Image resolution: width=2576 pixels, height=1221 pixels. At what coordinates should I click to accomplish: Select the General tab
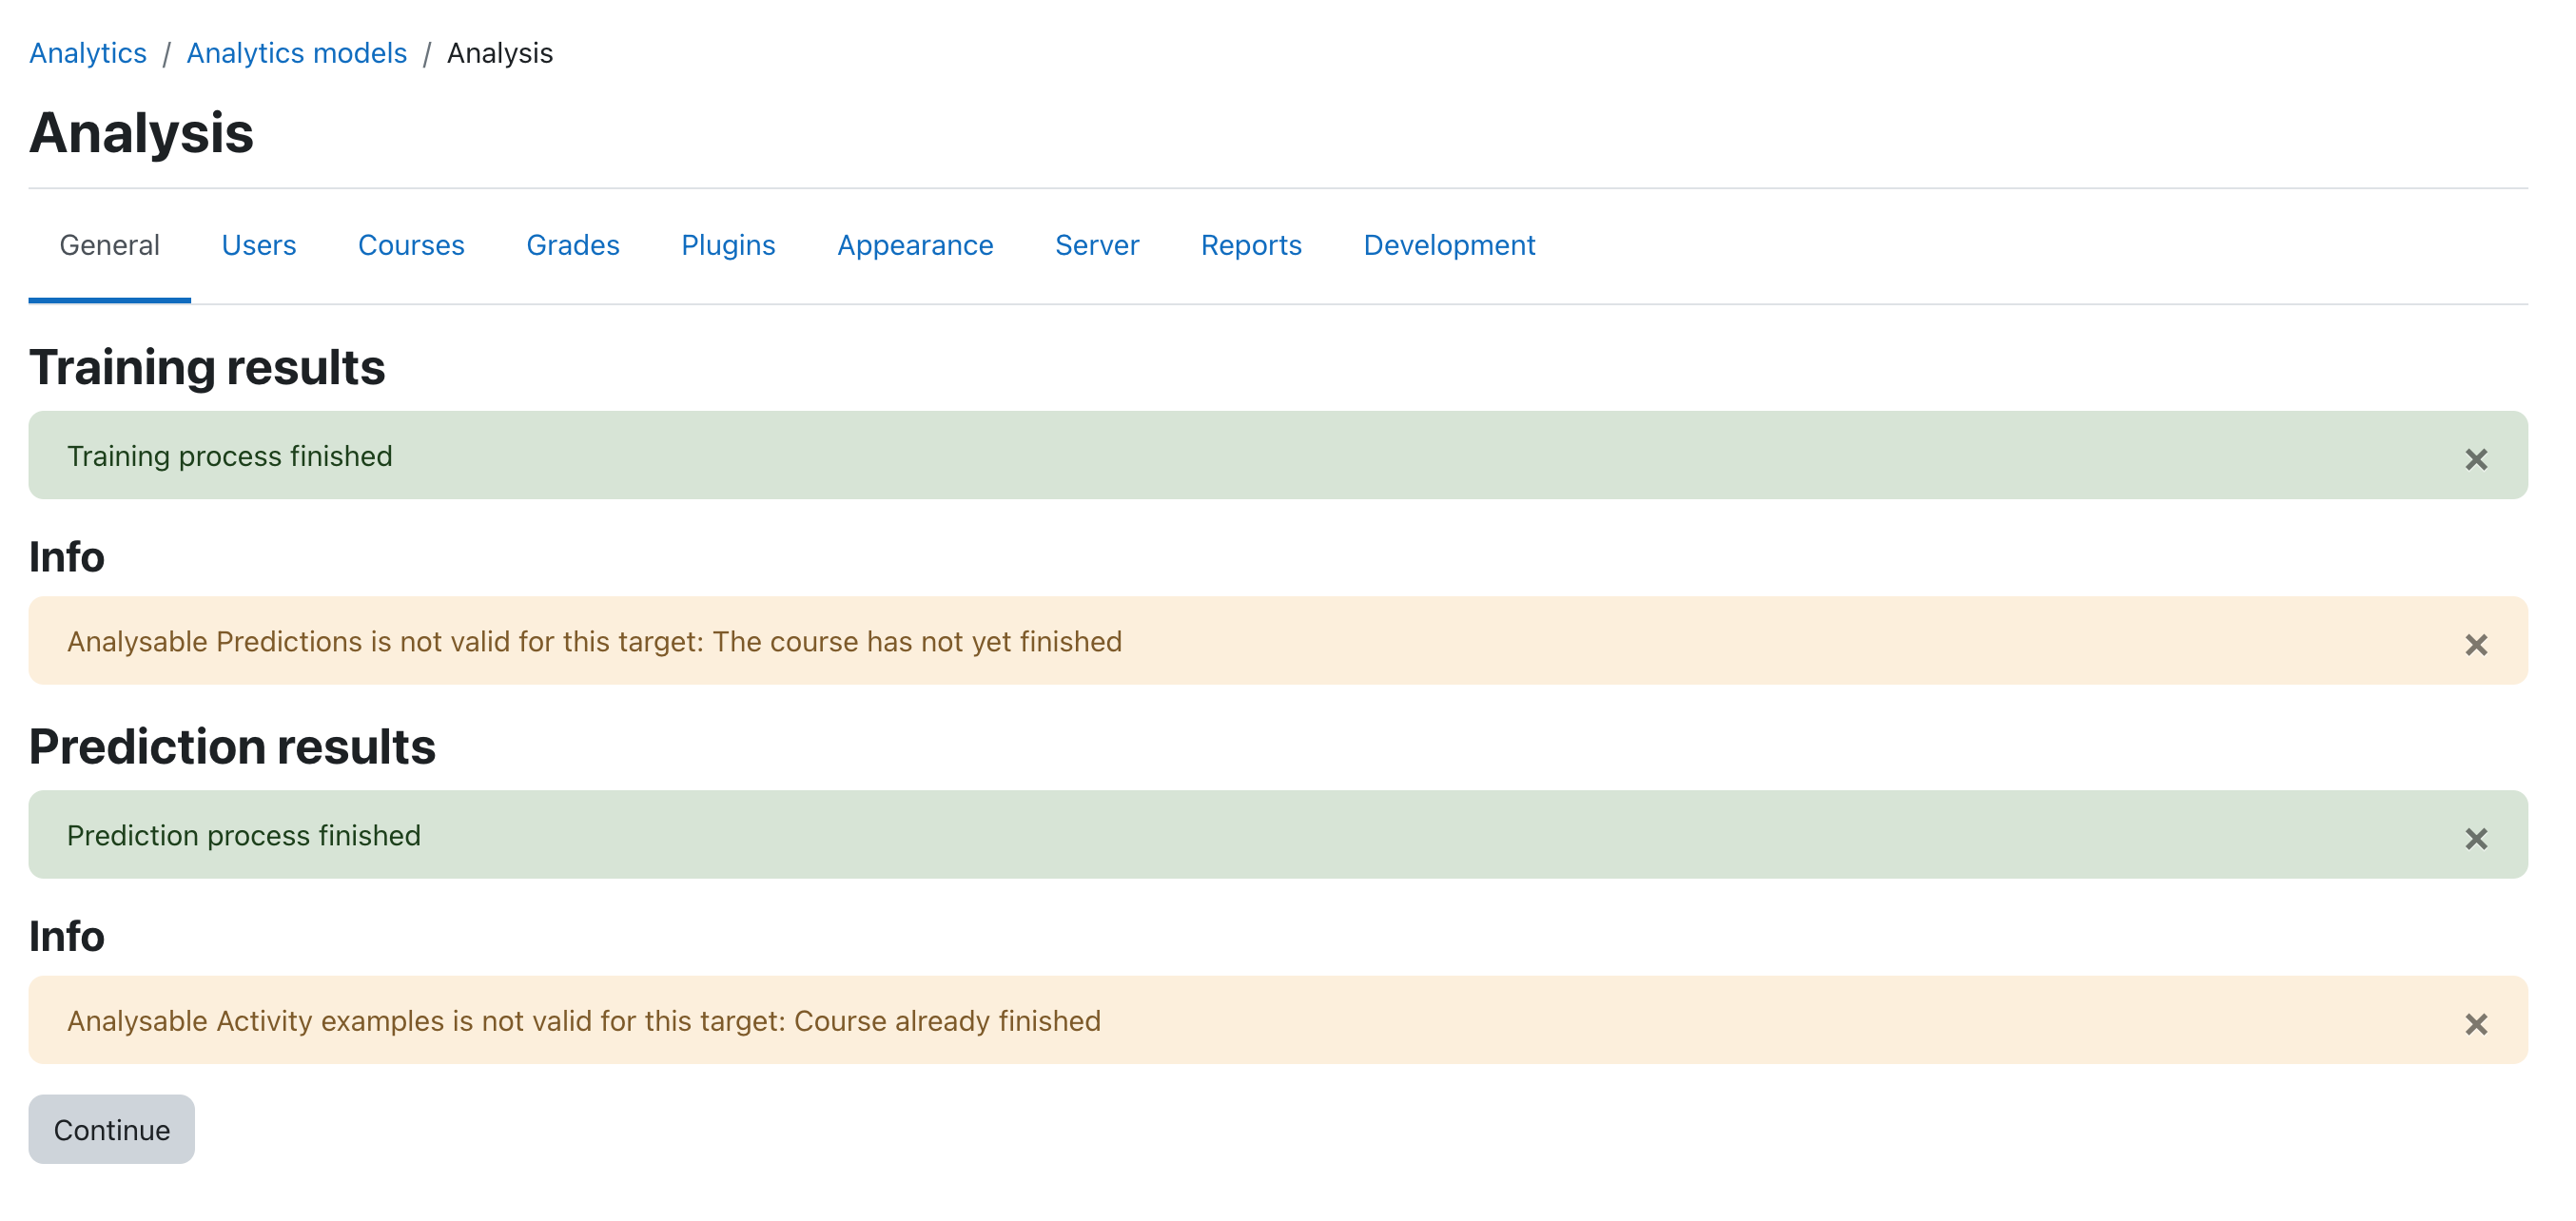[110, 245]
